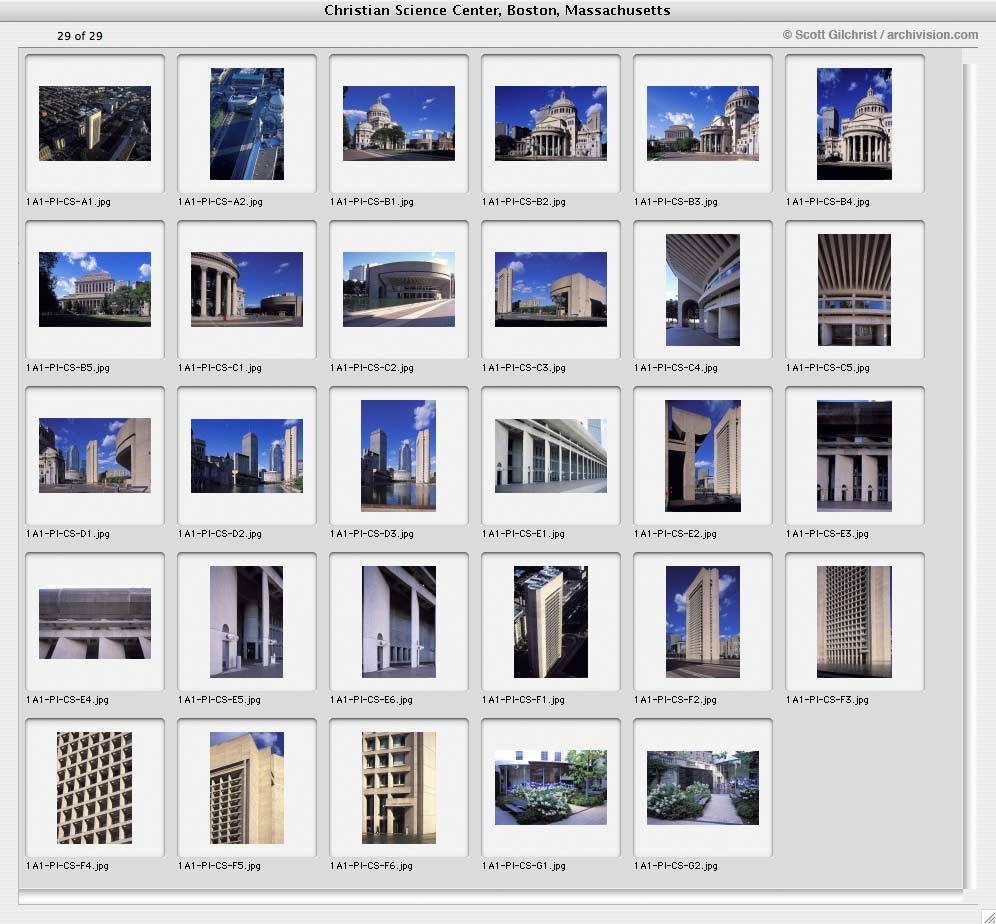Click thumbnail 1A1-PI-CS-F3.jpg
The height and width of the screenshot is (924, 996).
click(854, 622)
